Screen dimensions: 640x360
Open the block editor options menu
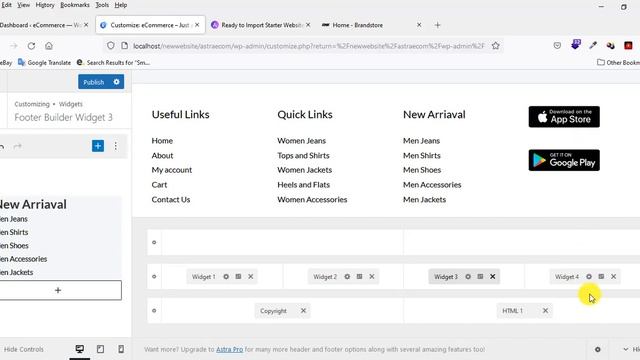[116, 146]
